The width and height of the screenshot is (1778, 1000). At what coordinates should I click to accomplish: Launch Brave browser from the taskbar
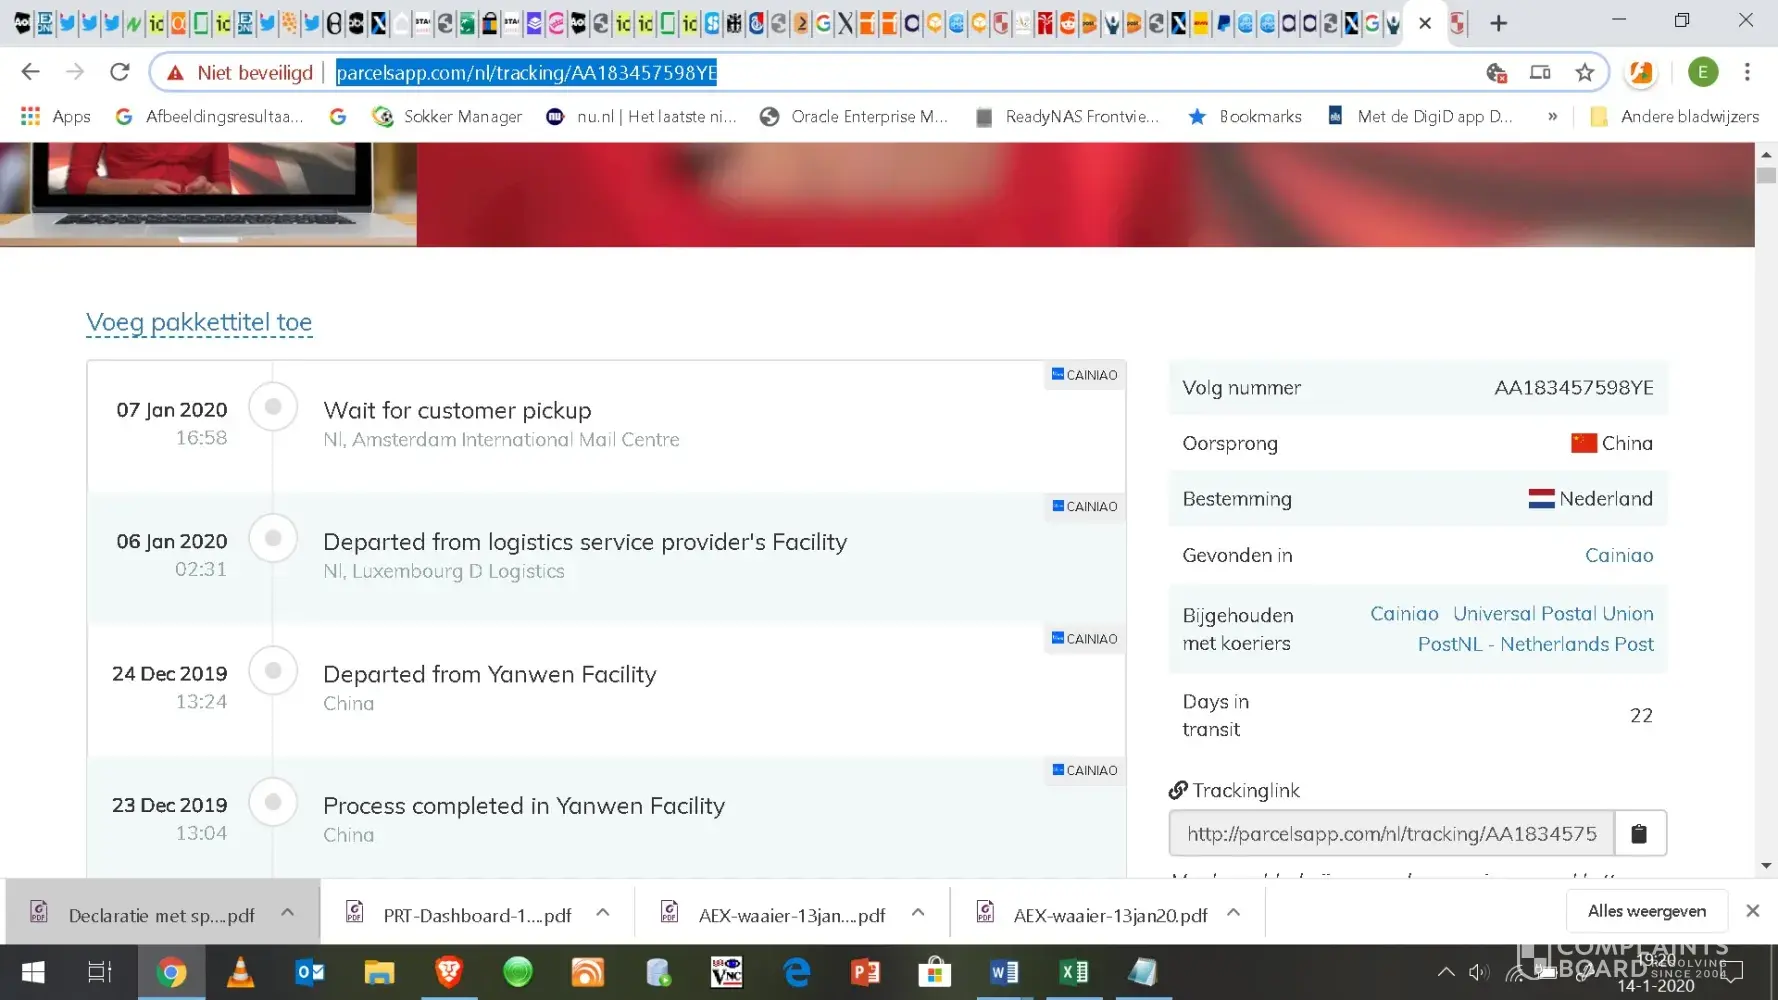[449, 972]
